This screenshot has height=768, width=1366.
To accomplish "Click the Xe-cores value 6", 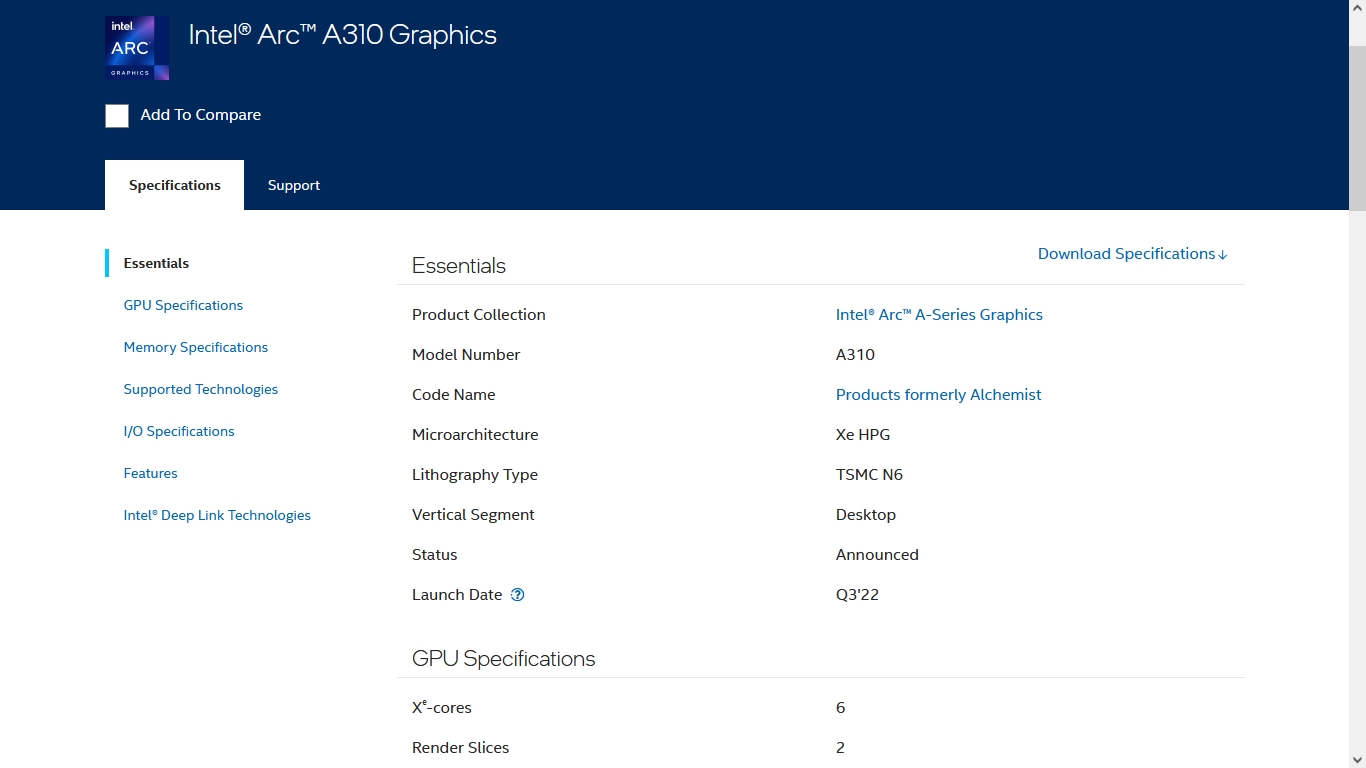I will click(840, 707).
